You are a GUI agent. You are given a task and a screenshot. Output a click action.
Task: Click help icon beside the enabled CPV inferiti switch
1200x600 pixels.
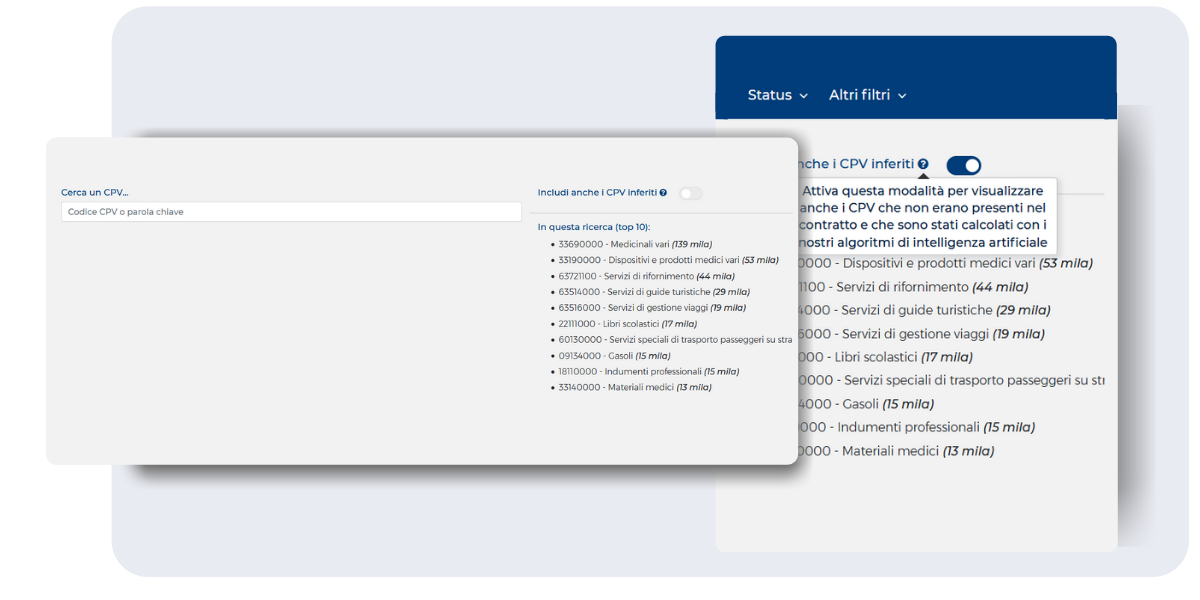tap(923, 165)
